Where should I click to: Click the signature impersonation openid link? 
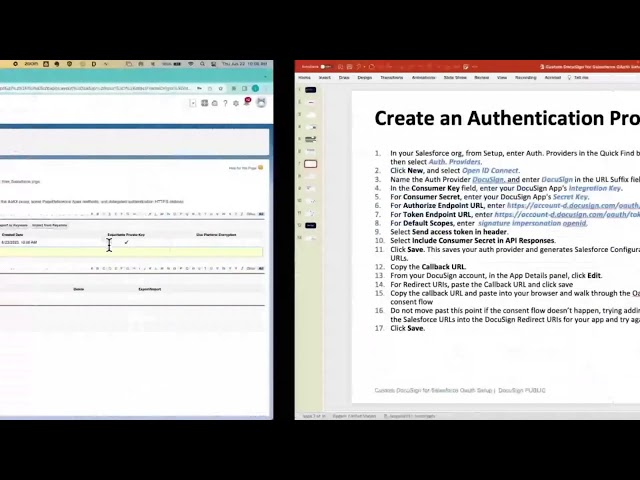pyautogui.click(x=533, y=223)
